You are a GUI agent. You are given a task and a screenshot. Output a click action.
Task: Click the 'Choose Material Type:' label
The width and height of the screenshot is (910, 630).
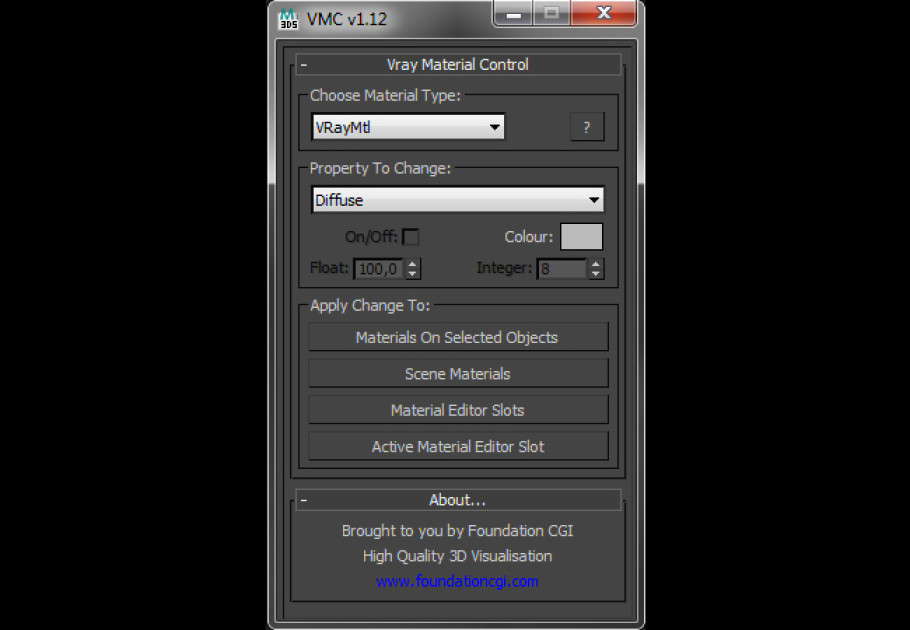point(385,95)
